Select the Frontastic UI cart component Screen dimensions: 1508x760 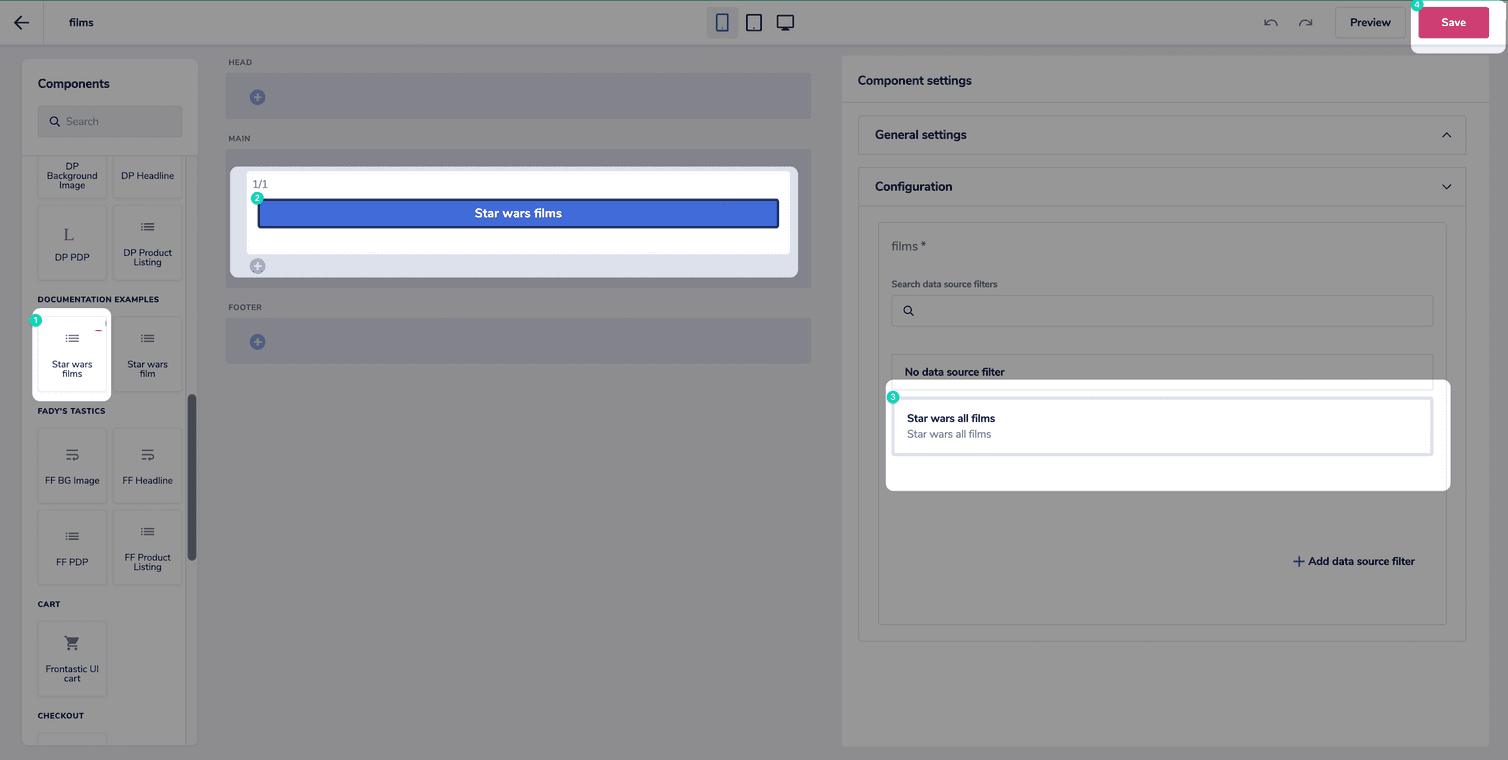[x=71, y=658]
